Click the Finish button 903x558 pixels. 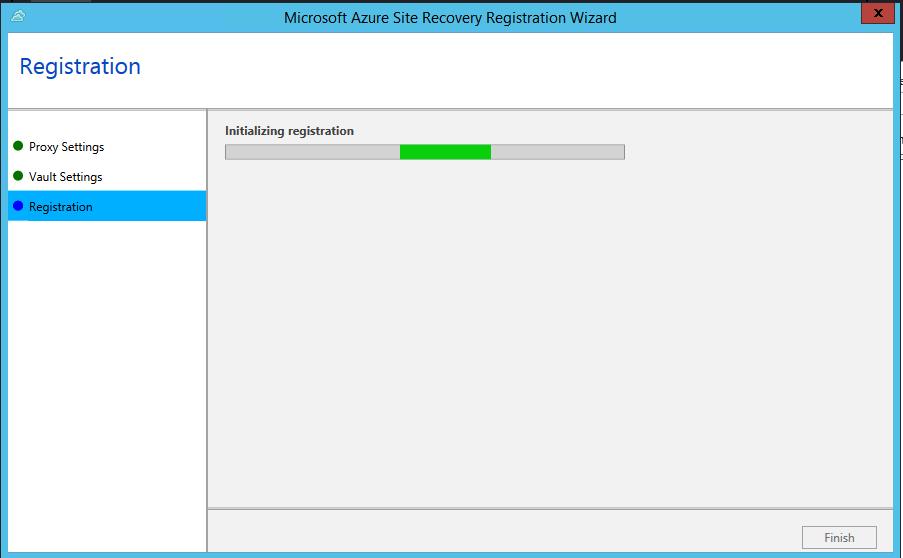pyautogui.click(x=839, y=537)
